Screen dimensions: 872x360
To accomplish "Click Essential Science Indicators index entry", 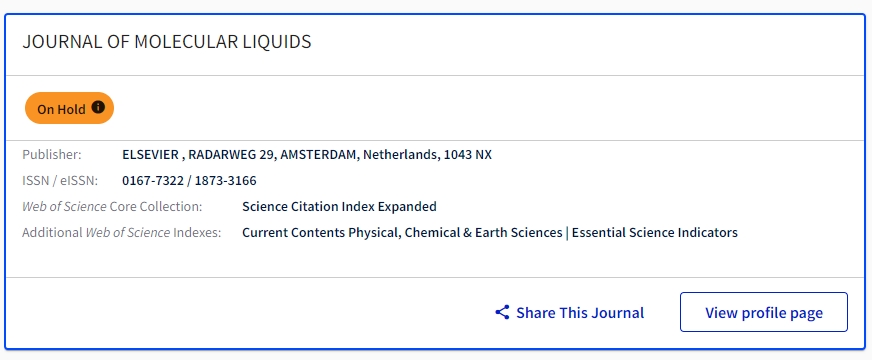I will point(655,233).
